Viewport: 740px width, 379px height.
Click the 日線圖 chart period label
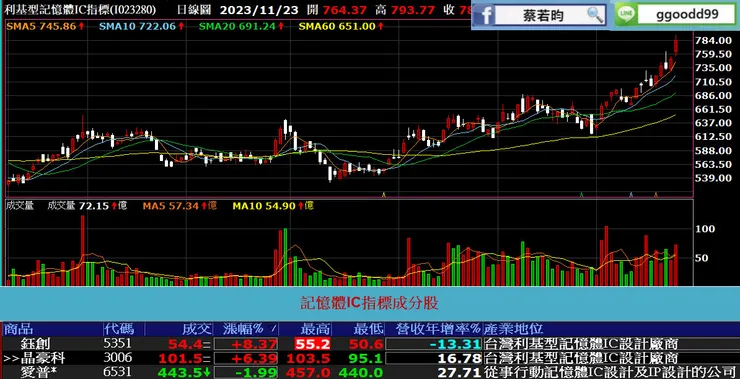point(195,9)
